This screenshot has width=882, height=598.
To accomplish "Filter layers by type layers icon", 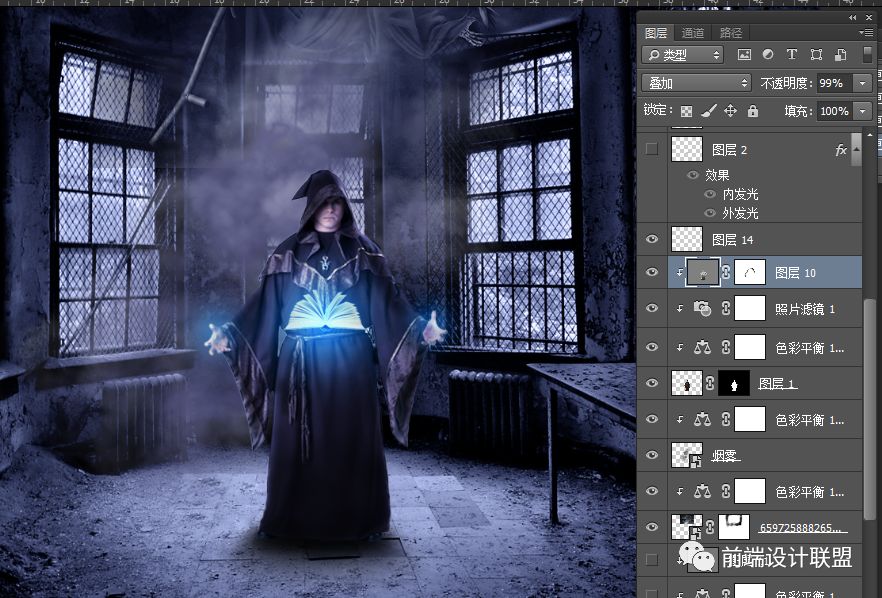I will click(x=791, y=55).
